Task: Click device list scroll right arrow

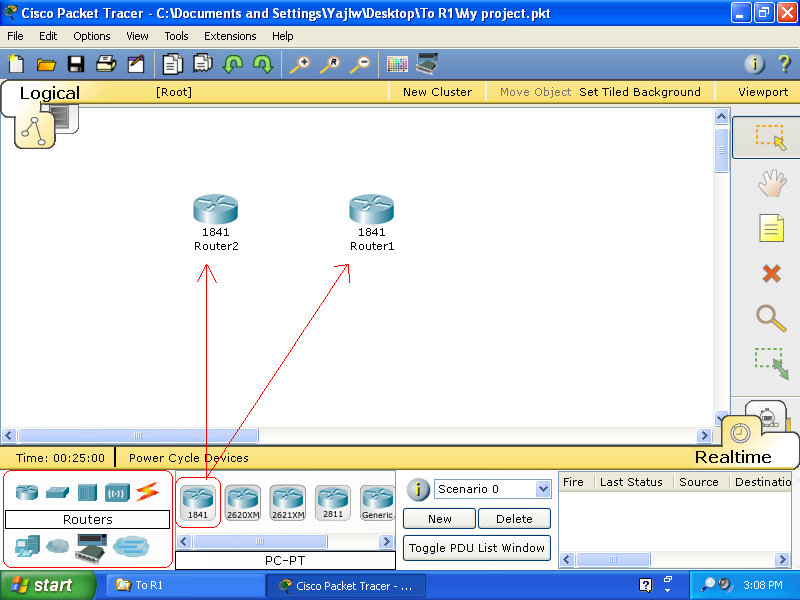Action: click(x=387, y=541)
